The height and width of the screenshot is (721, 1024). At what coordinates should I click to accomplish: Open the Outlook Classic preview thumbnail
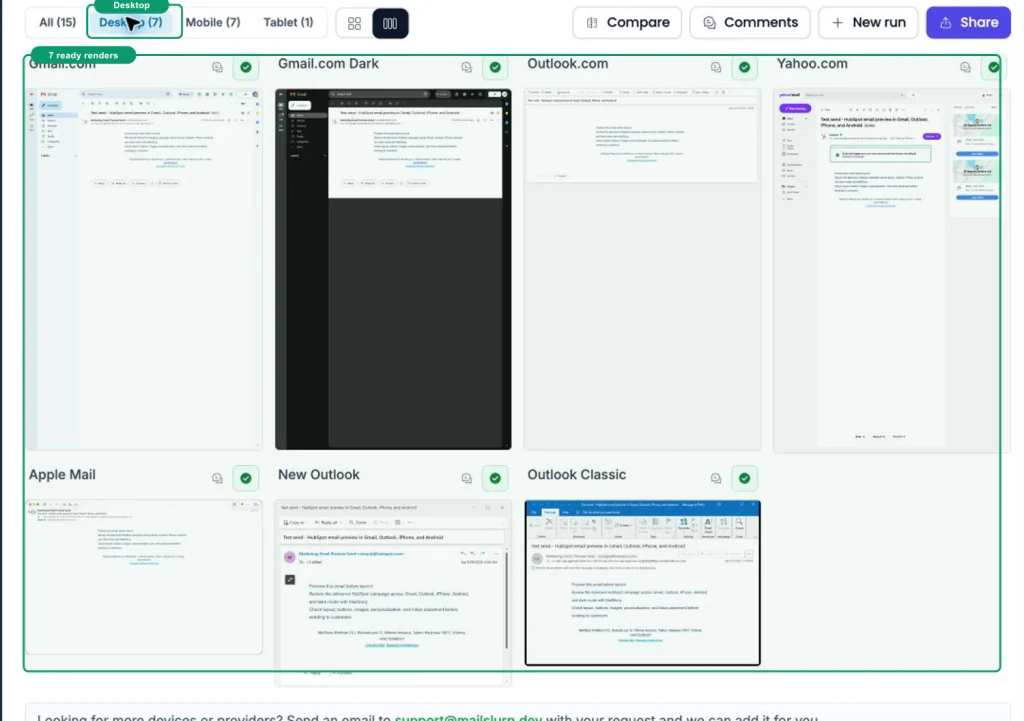643,583
